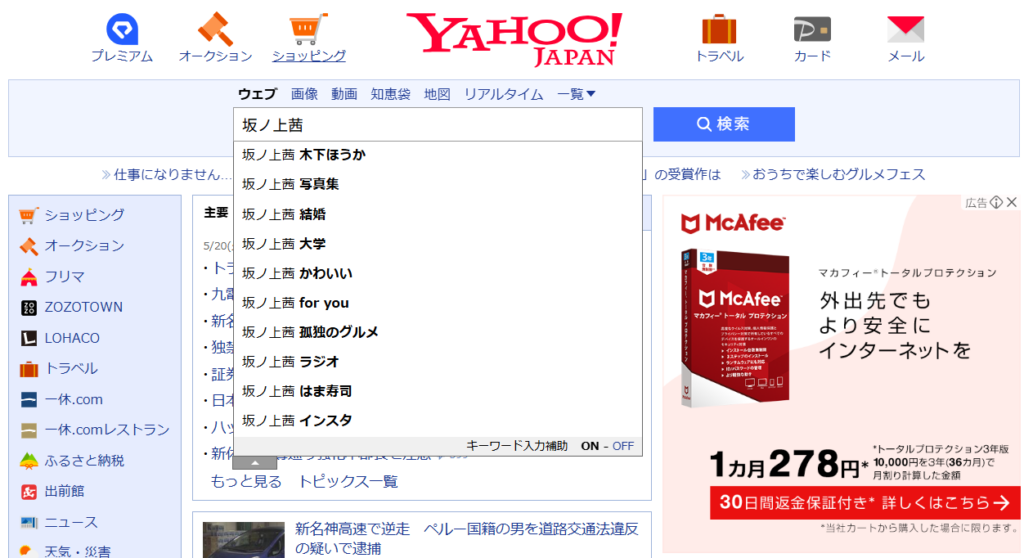Open the Shopping (ショッピング) cart icon in header
Image resolution: width=1024 pixels, height=558 pixels.
coord(308,30)
